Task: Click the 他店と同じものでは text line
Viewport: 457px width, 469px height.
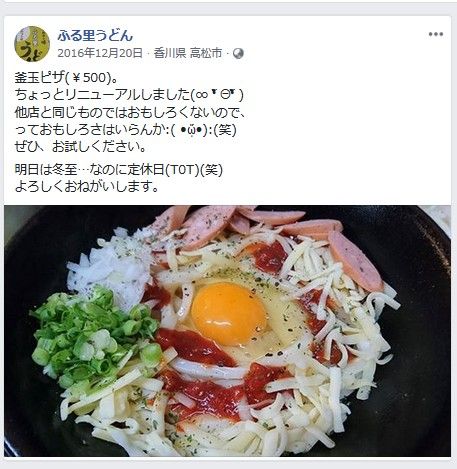Action: (130, 113)
